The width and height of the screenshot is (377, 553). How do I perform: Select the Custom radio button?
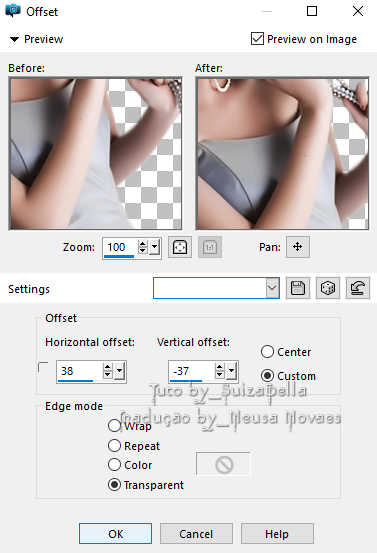click(267, 376)
